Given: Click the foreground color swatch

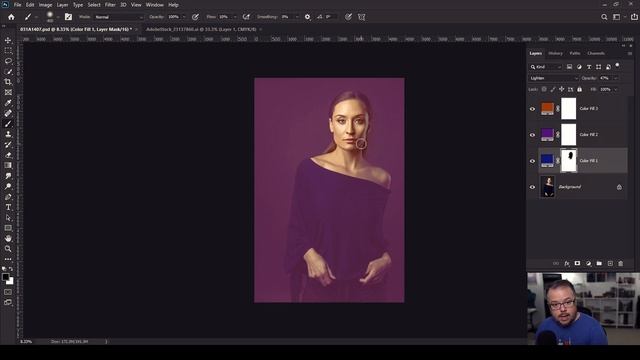Looking at the screenshot, I should click(5, 277).
